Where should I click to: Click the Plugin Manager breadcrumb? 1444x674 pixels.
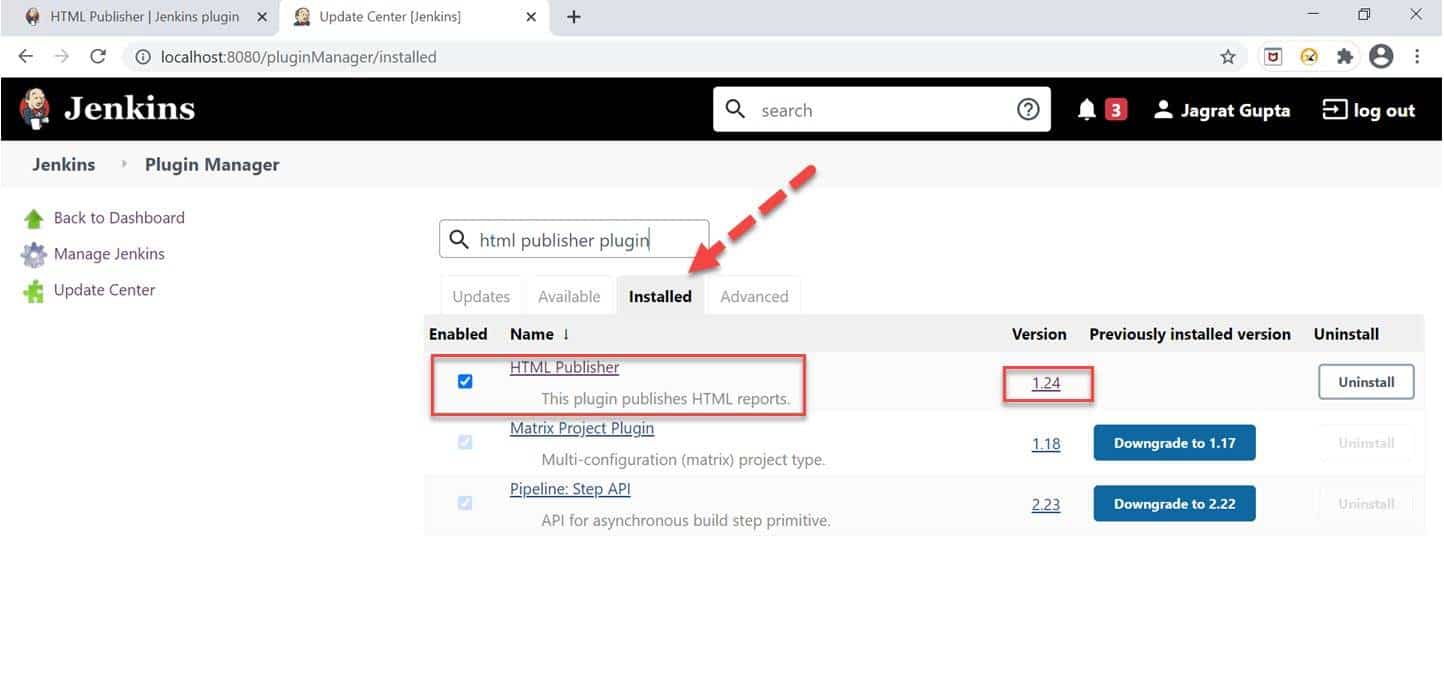tap(212, 165)
